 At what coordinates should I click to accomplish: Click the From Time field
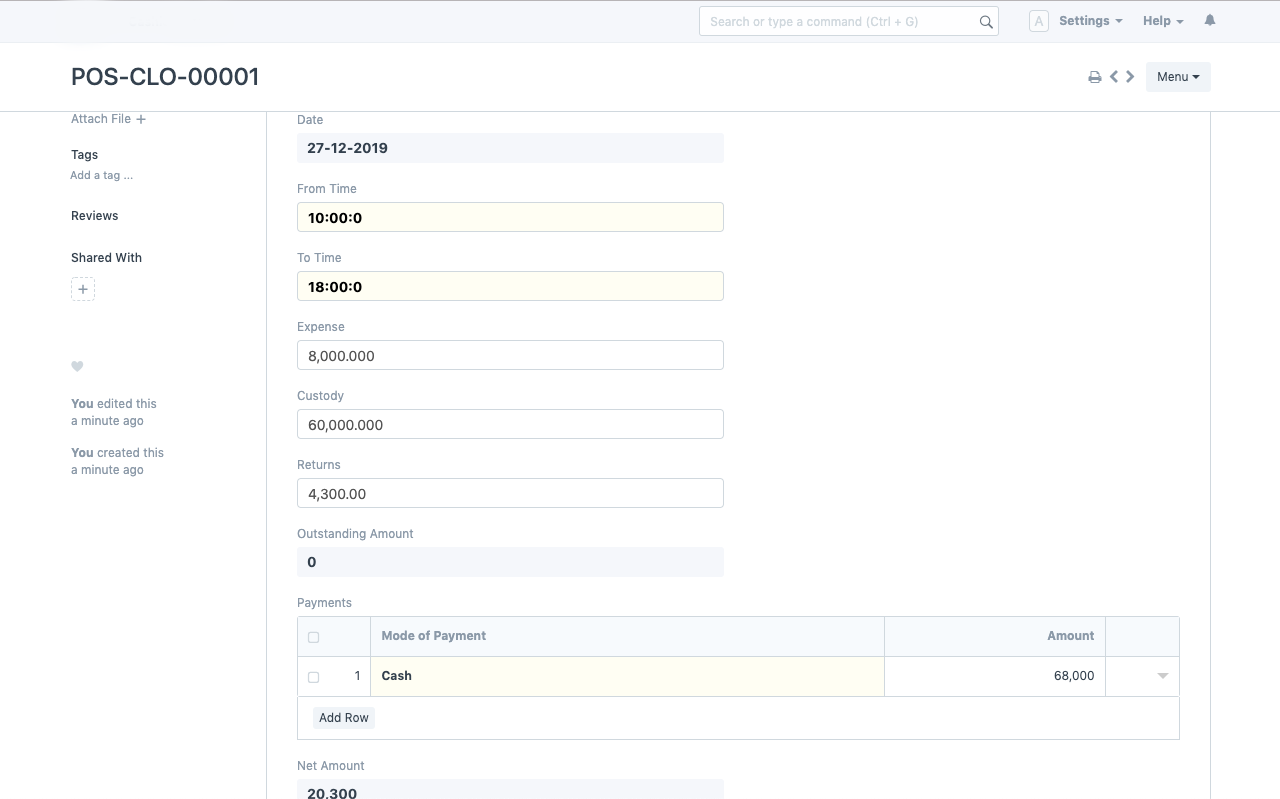(x=510, y=218)
